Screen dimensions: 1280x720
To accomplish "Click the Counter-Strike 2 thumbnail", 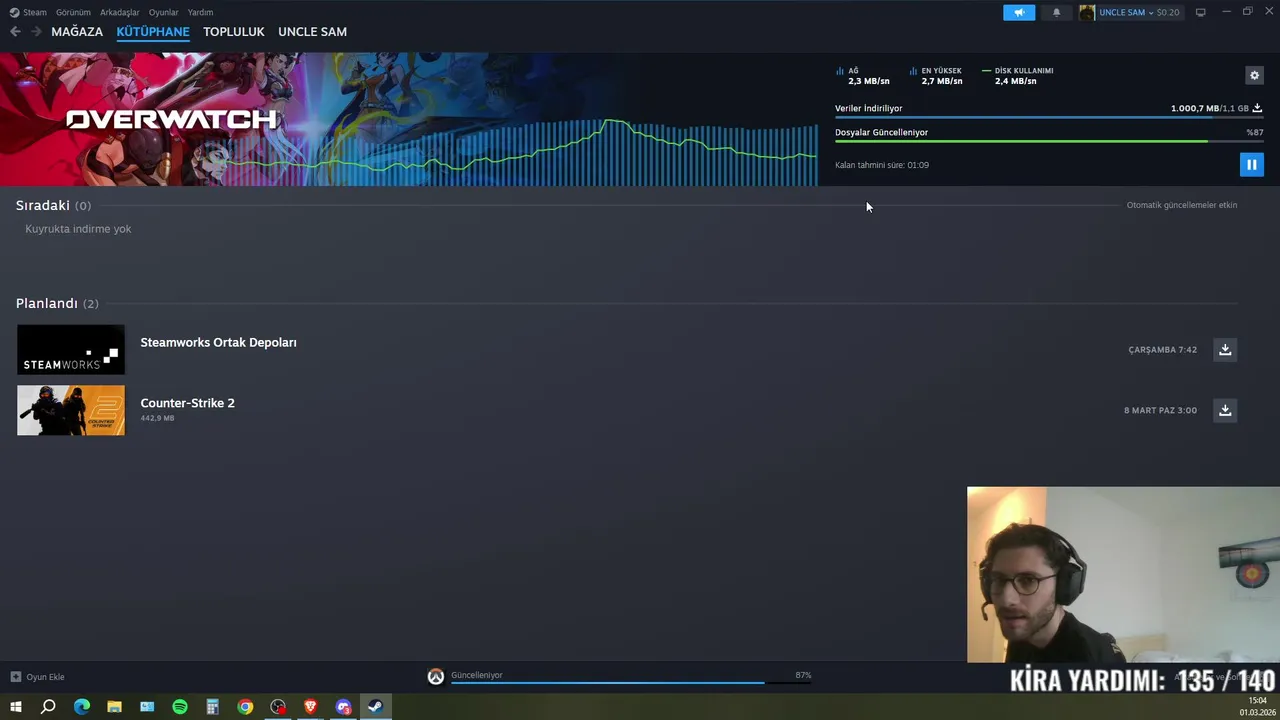I will (x=71, y=410).
